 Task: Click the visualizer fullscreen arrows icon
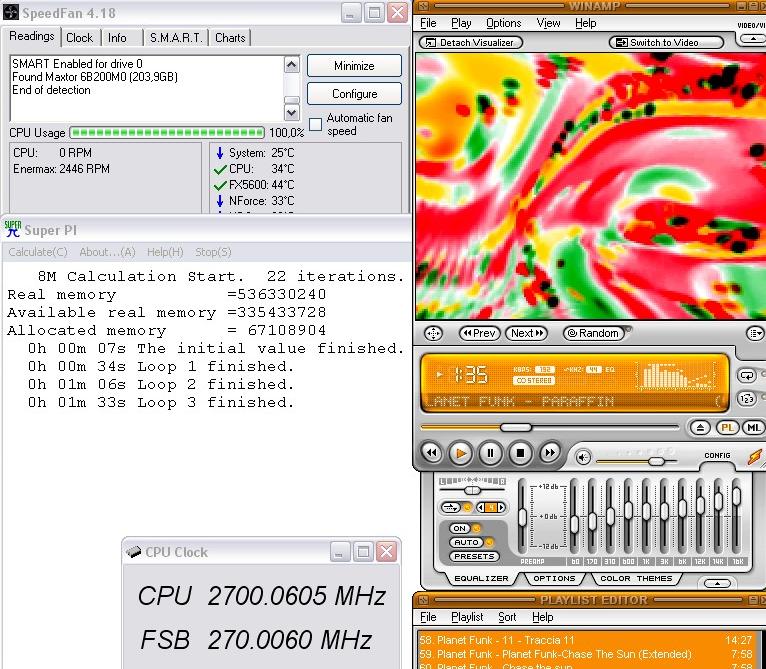click(433, 333)
